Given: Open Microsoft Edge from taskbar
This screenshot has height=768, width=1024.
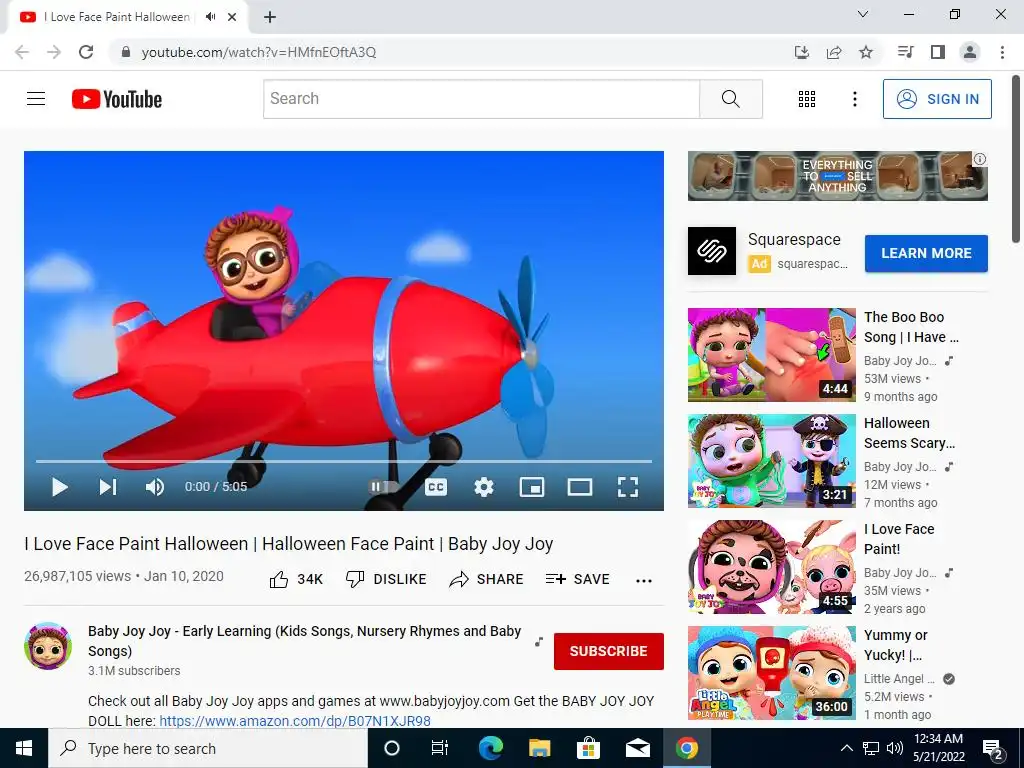Looking at the screenshot, I should (490, 748).
